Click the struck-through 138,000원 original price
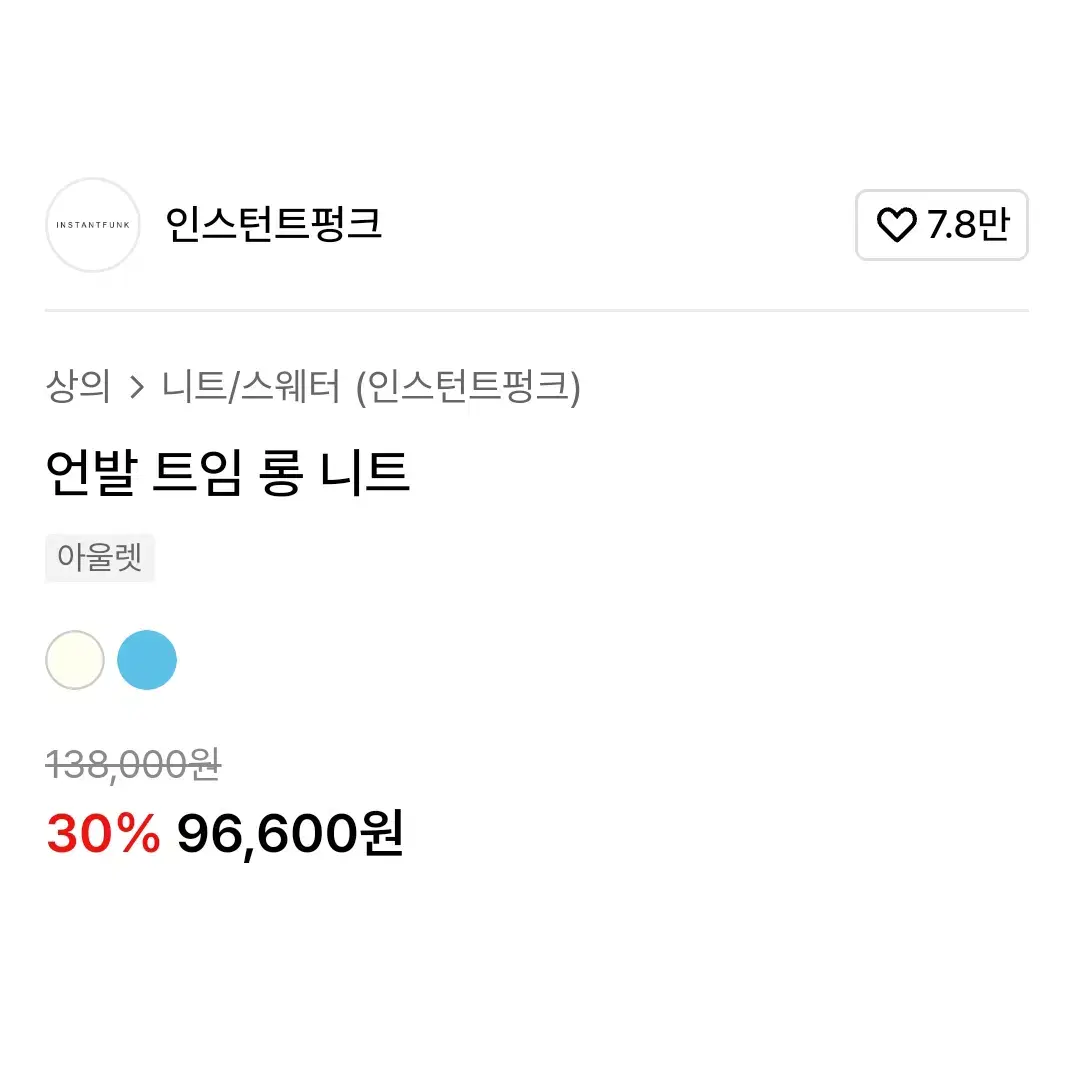 (x=134, y=765)
